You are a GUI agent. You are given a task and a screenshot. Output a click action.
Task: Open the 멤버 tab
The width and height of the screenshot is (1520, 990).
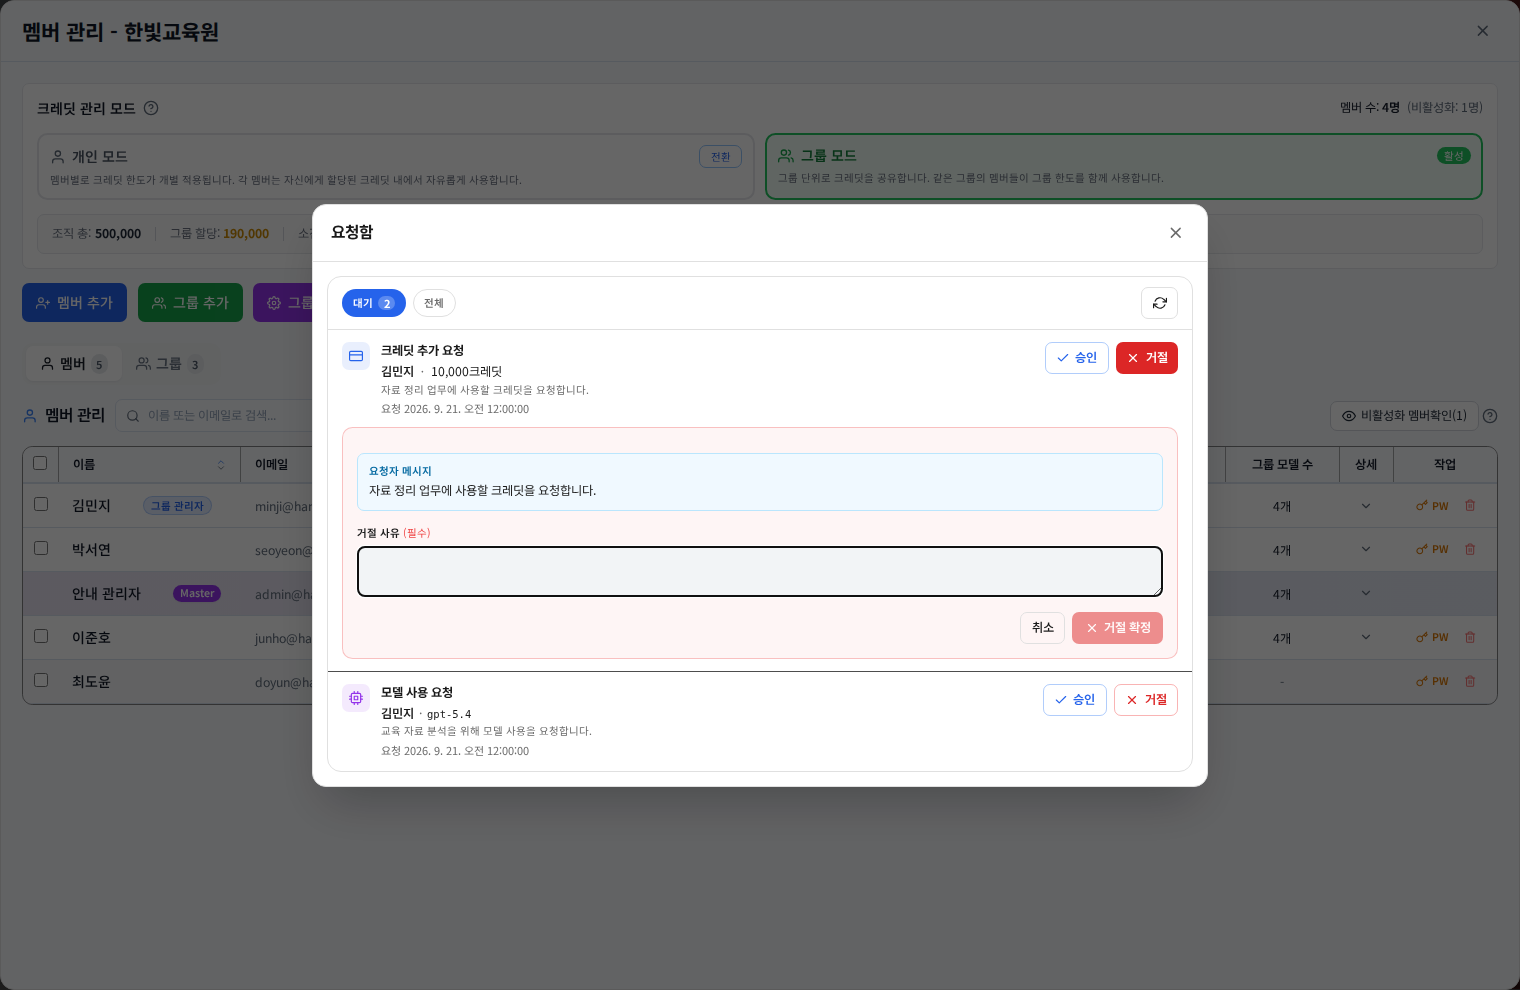74,364
